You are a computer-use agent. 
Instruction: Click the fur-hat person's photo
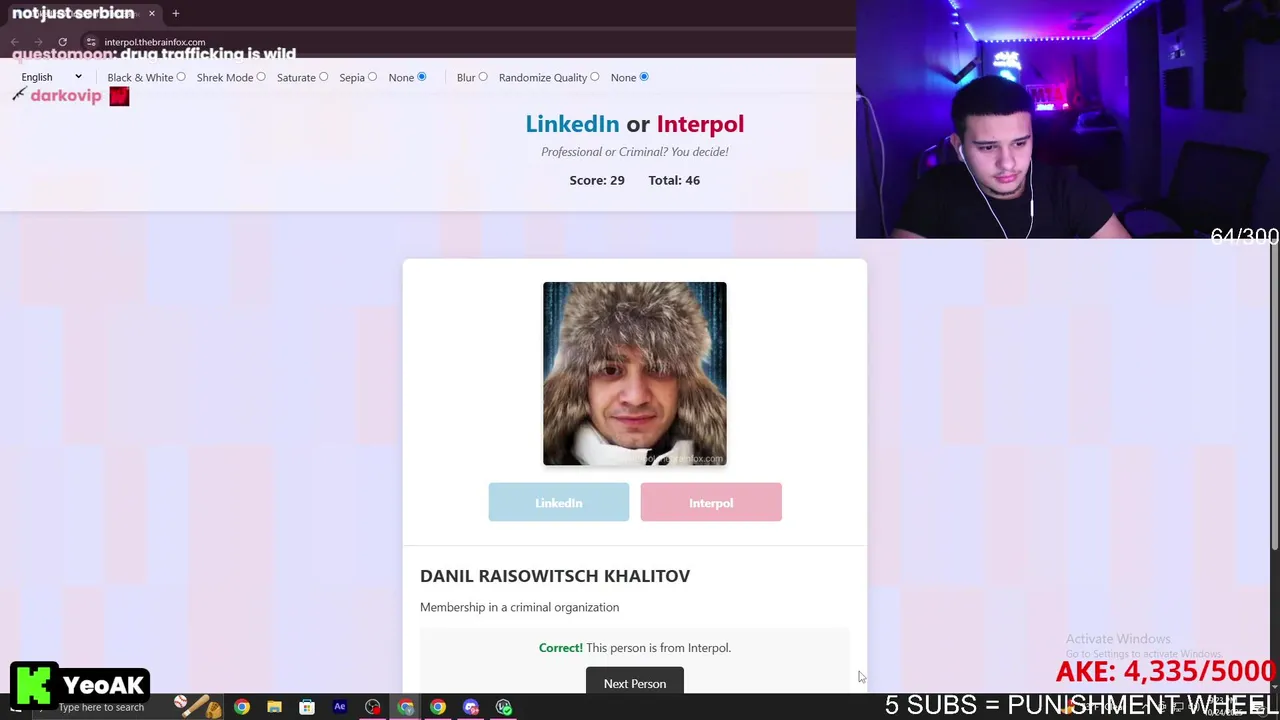point(635,374)
